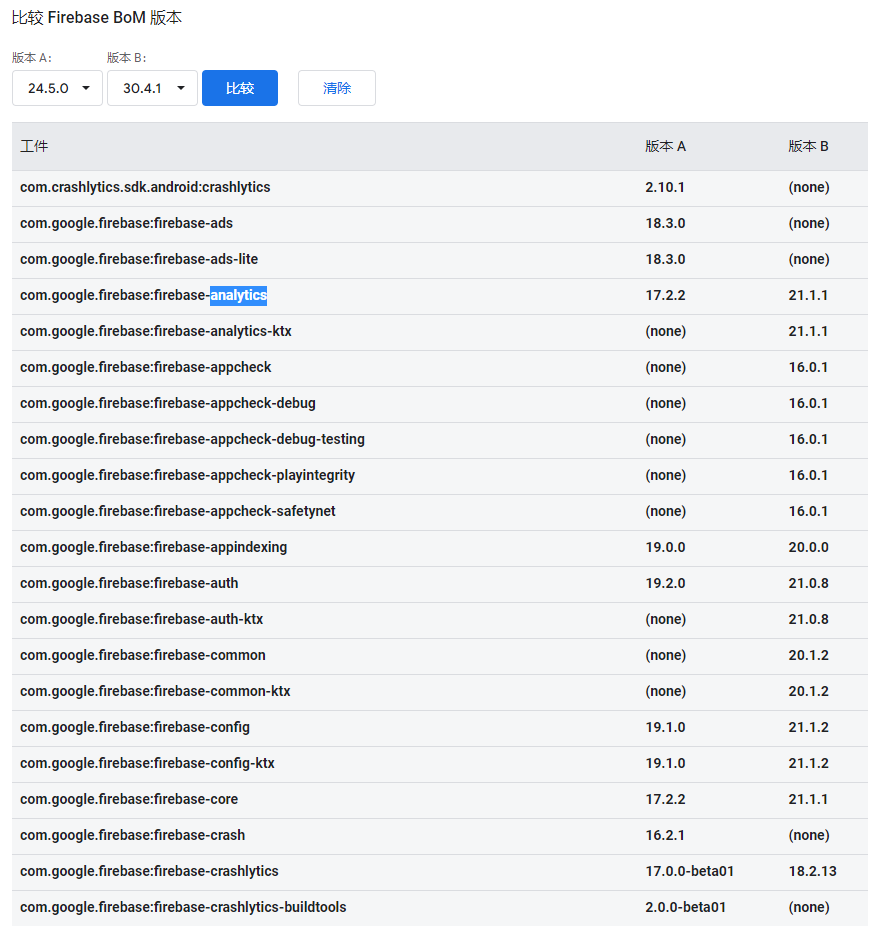
Task: Click the 版本 B: label above second dropdown
Action: pyautogui.click(x=126, y=58)
